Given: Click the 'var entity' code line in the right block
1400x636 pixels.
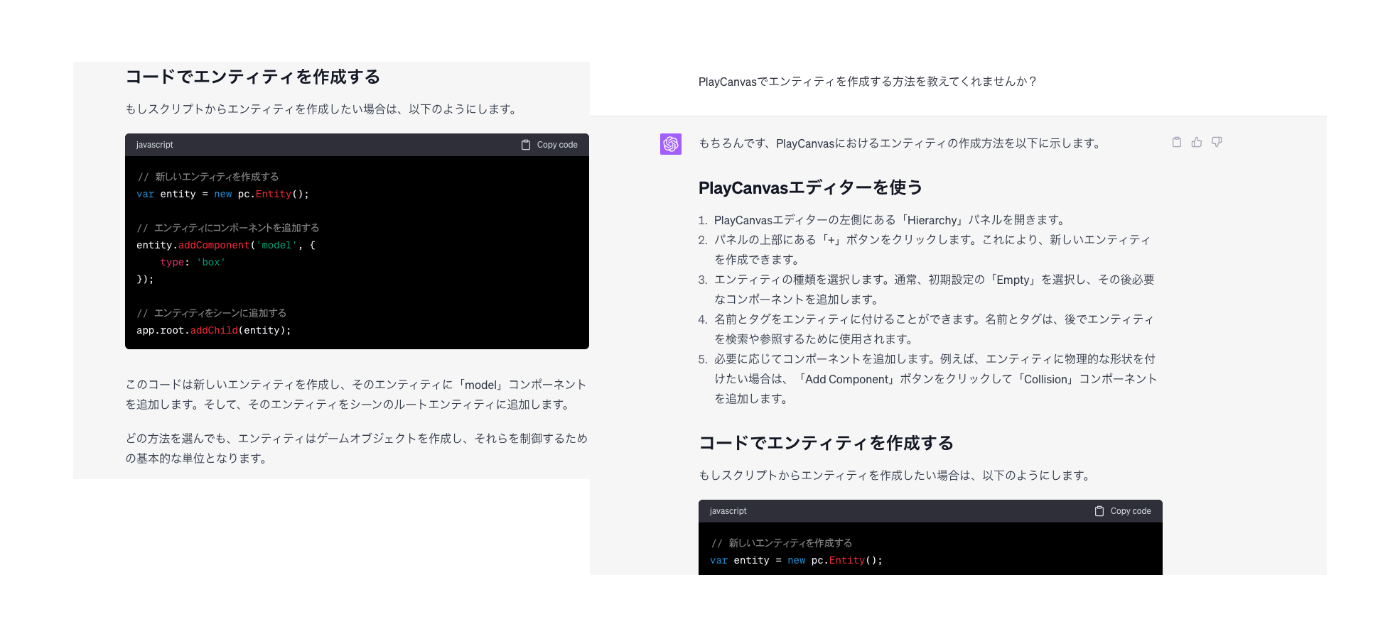Looking at the screenshot, I should [797, 560].
